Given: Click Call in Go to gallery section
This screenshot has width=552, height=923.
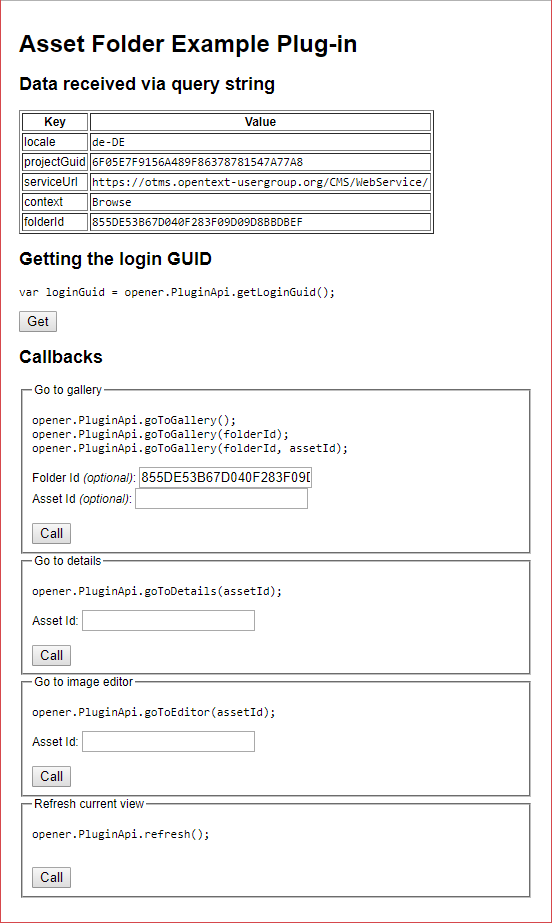Looking at the screenshot, I should (51, 533).
